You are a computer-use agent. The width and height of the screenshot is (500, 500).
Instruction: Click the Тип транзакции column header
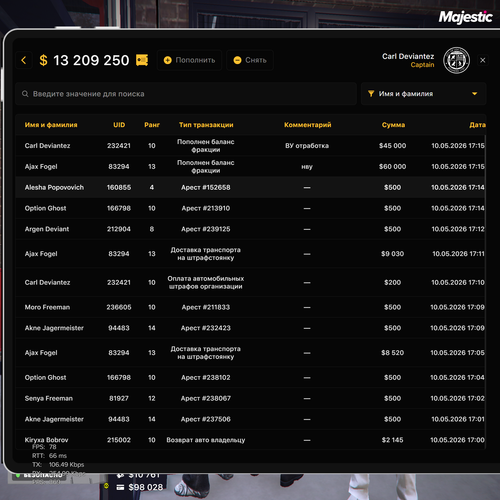pos(206,125)
